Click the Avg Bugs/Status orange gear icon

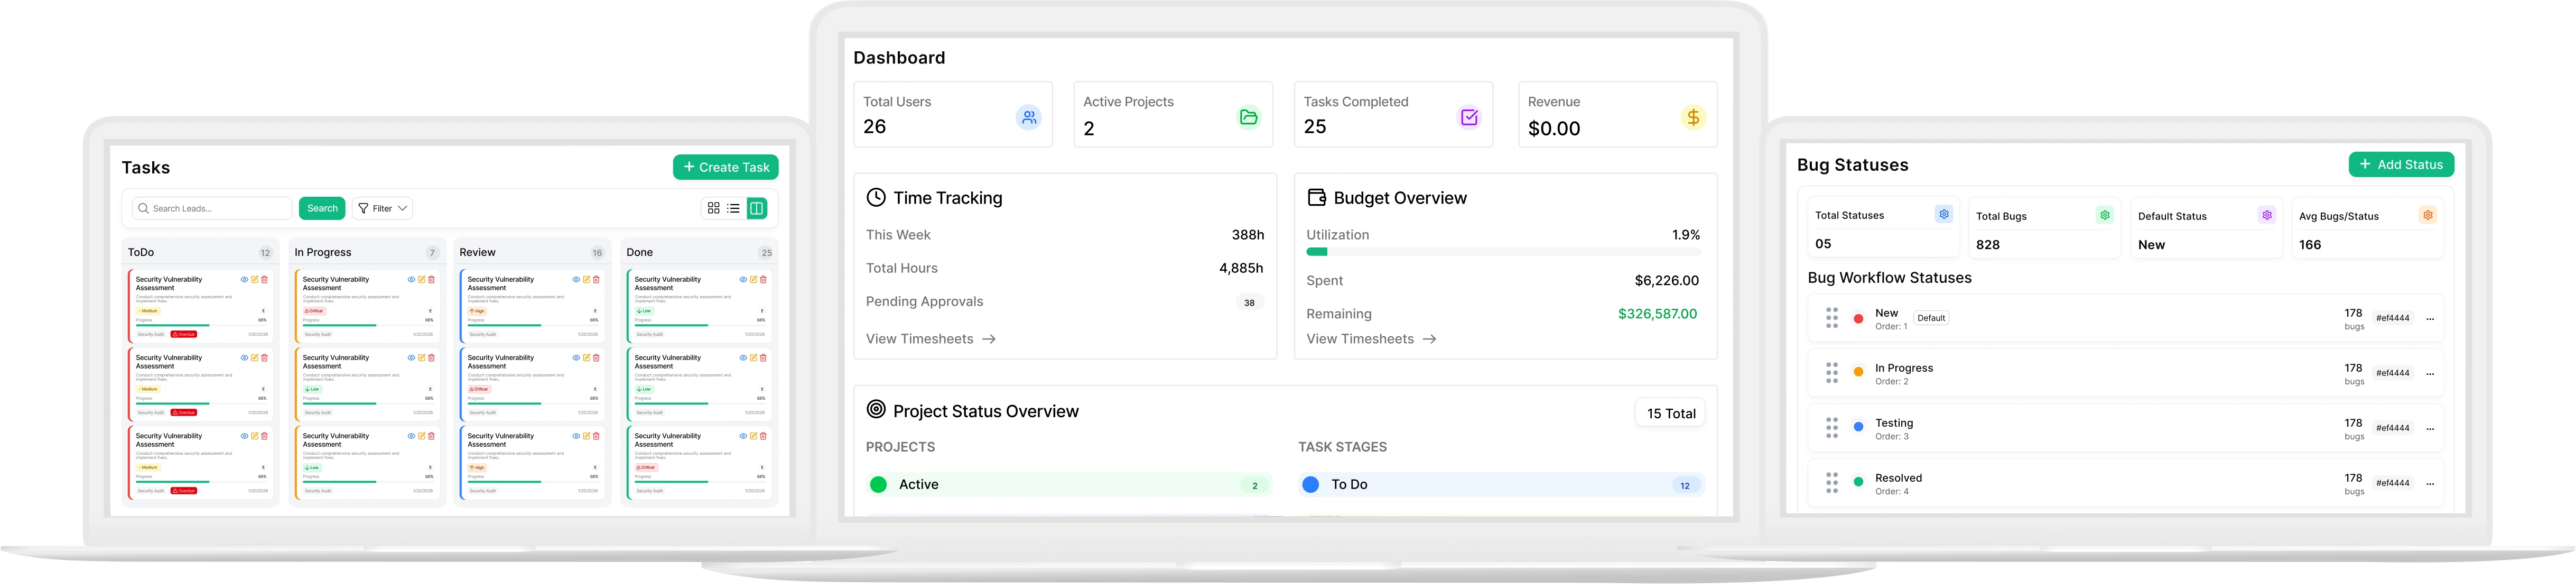click(2427, 215)
